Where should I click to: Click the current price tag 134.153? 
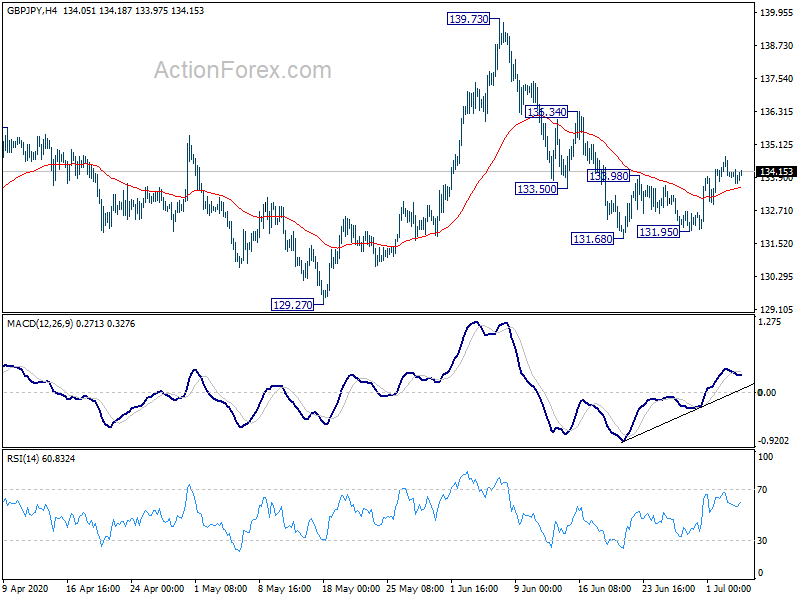[x=776, y=171]
